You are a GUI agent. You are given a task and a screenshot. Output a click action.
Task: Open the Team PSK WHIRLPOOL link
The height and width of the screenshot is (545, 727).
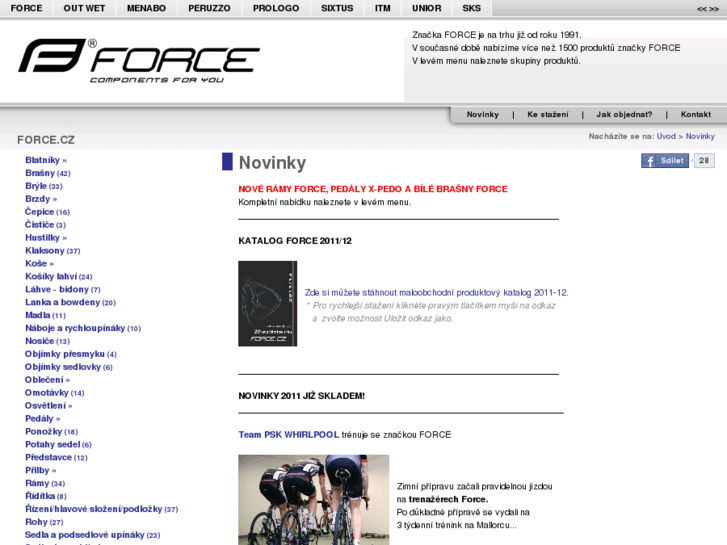tap(288, 435)
